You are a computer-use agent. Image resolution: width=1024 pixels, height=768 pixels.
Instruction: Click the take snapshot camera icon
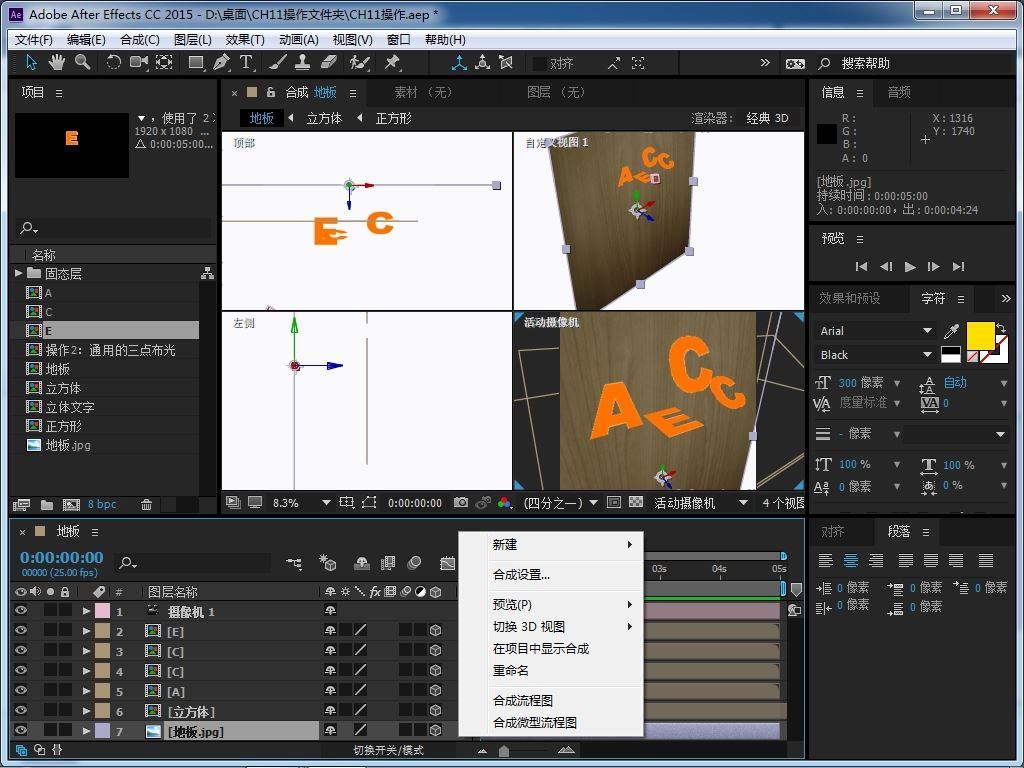(461, 502)
